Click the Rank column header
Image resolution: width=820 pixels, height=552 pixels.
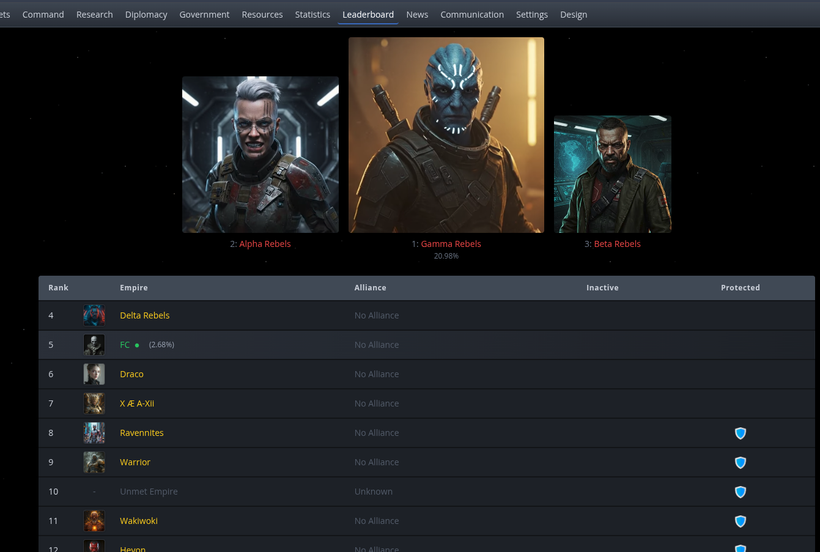pyautogui.click(x=58, y=288)
